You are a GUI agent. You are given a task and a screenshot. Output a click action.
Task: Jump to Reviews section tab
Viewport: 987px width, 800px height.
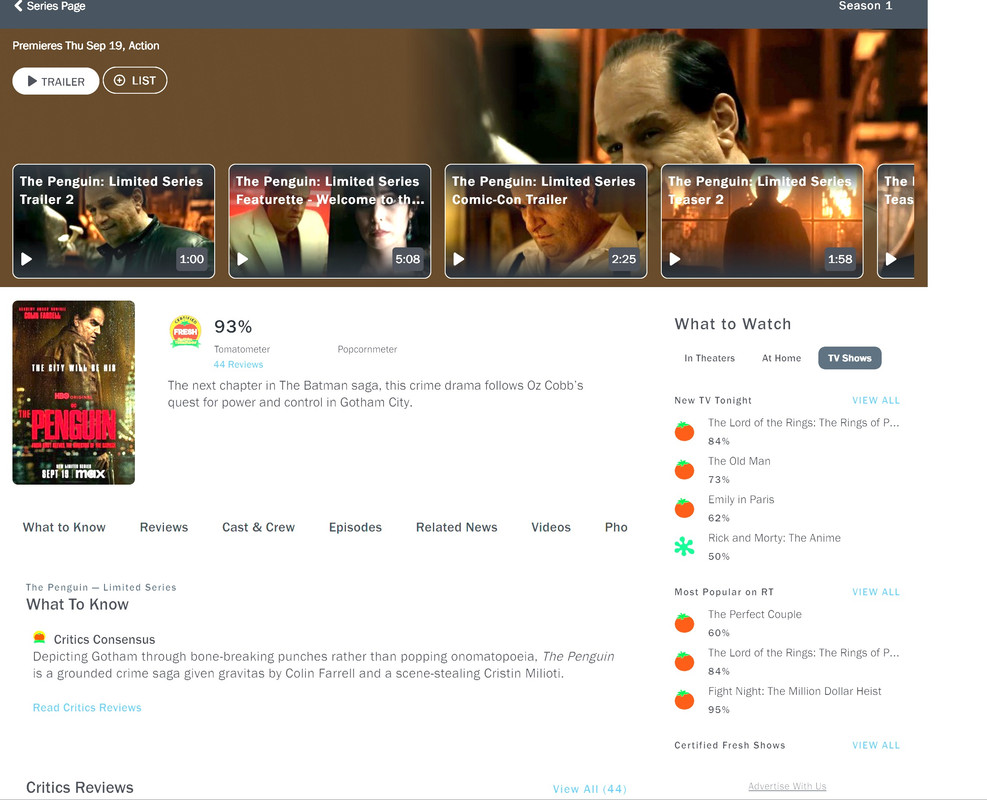[x=164, y=527]
